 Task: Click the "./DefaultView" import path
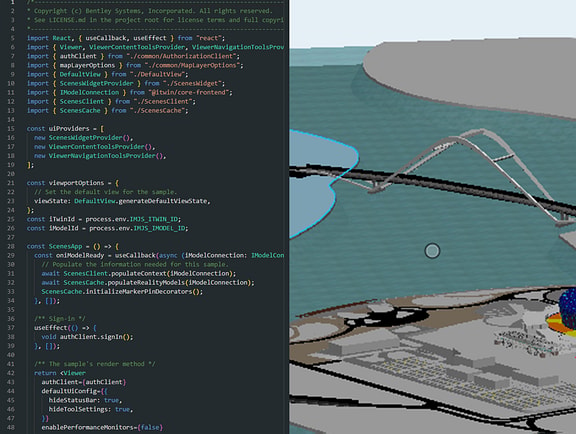click(157, 74)
